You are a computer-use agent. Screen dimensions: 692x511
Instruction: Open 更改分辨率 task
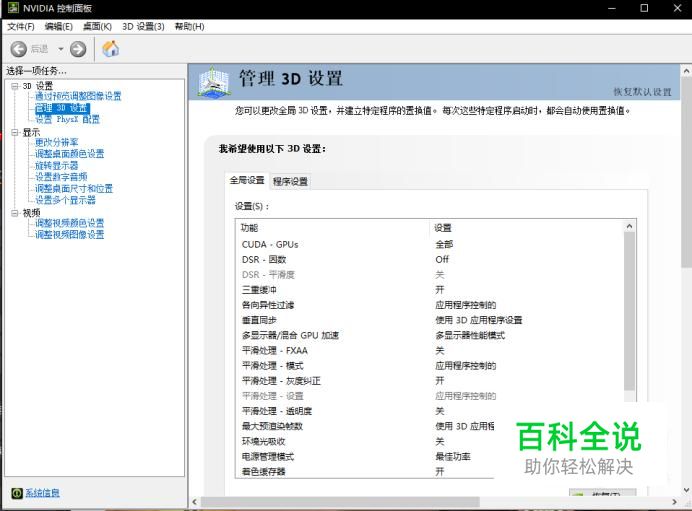(56, 142)
